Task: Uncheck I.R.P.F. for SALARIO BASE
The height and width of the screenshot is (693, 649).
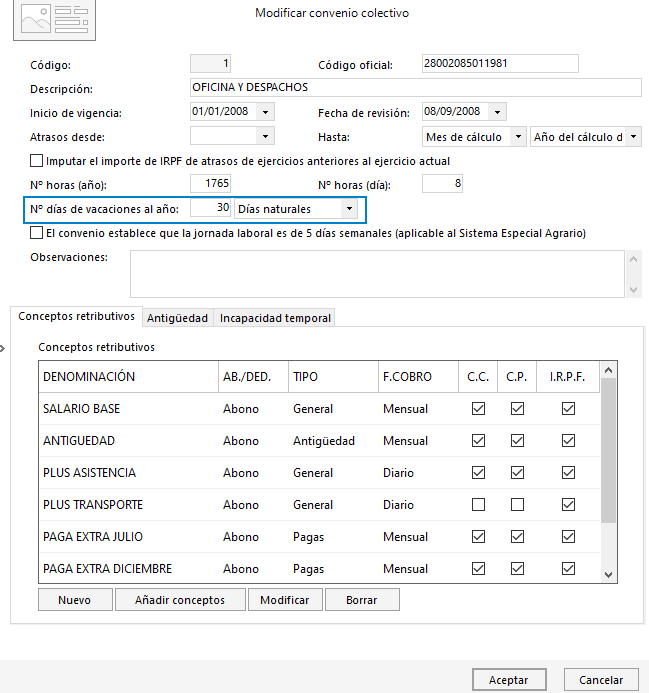Action: 568,408
